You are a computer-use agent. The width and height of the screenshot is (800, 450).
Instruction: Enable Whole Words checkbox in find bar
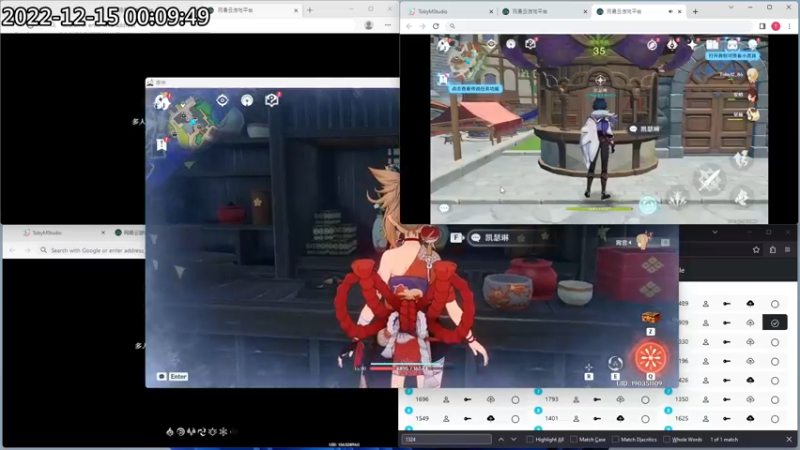coord(666,439)
